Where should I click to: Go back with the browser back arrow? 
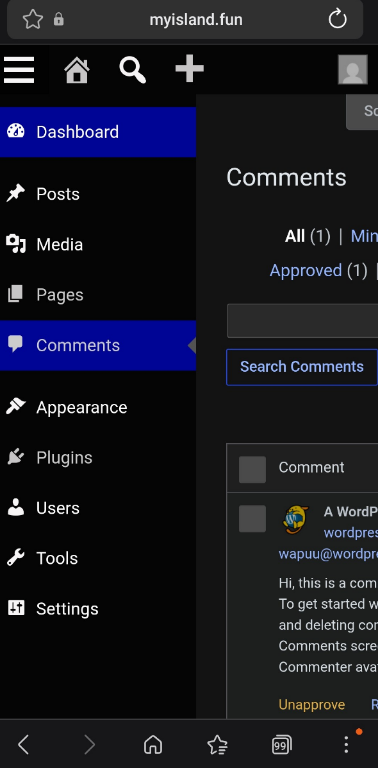[23, 745]
